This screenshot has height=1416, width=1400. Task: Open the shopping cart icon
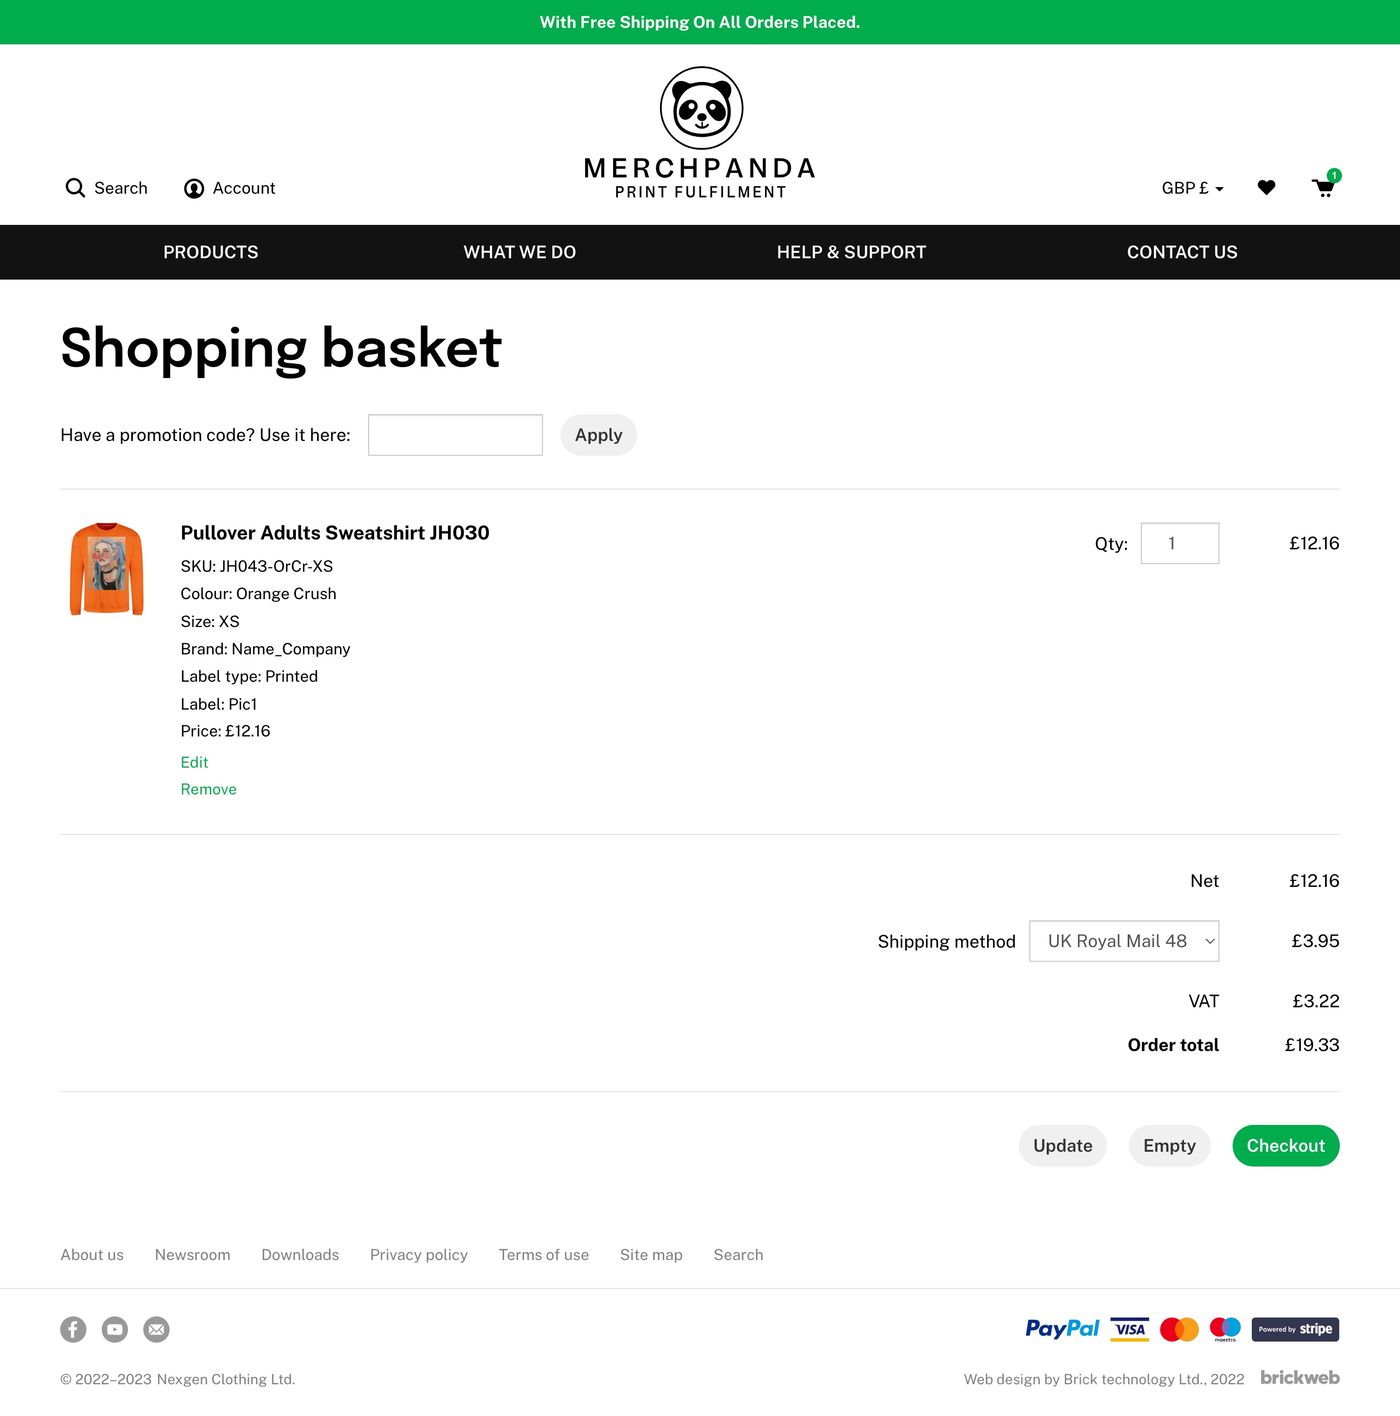[x=1324, y=187]
